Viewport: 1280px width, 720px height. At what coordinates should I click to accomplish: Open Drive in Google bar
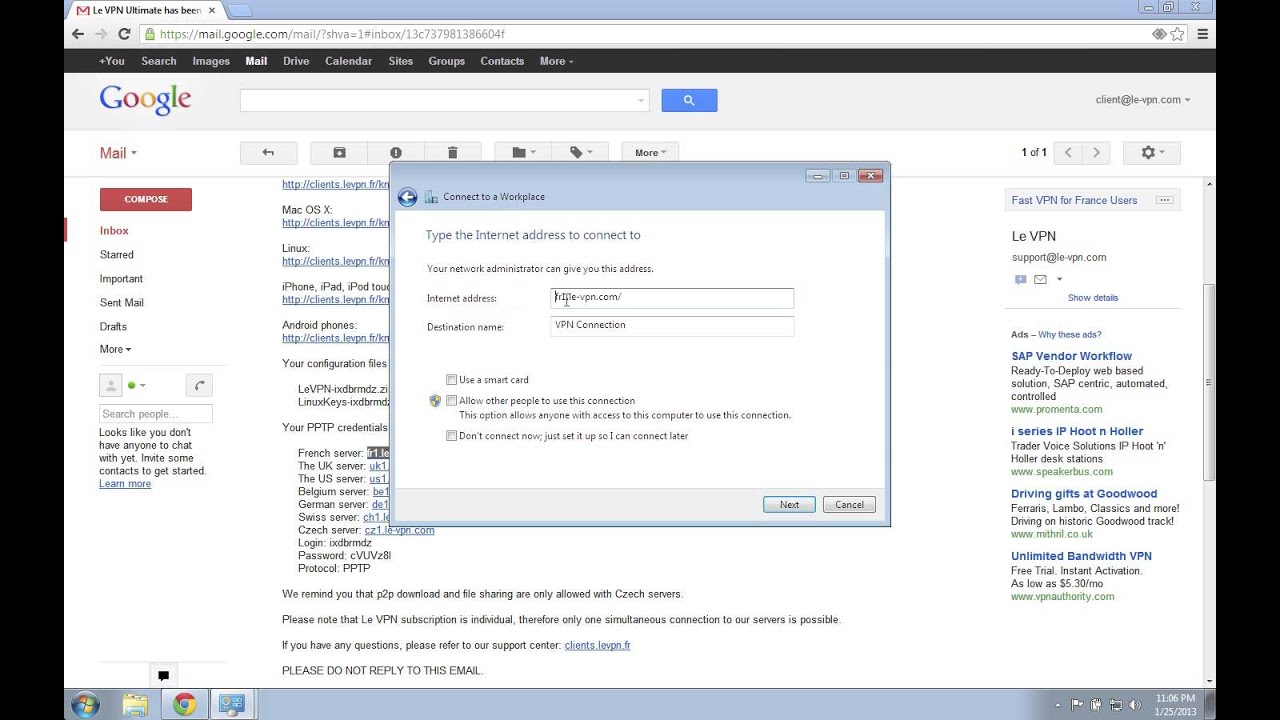click(296, 61)
